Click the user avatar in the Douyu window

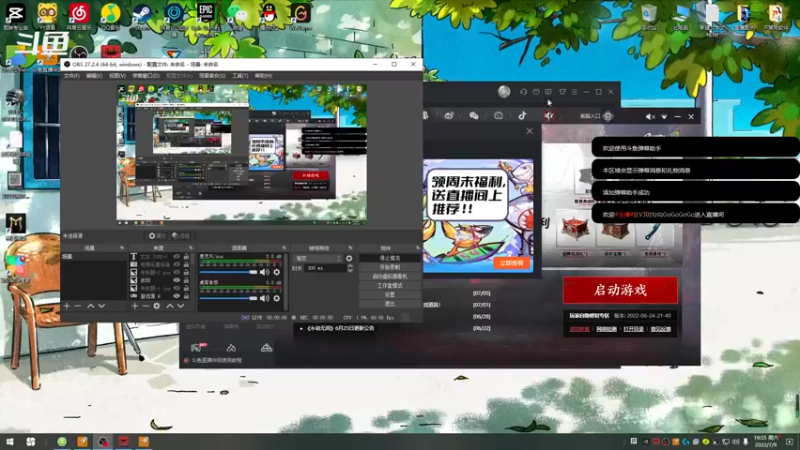[504, 91]
